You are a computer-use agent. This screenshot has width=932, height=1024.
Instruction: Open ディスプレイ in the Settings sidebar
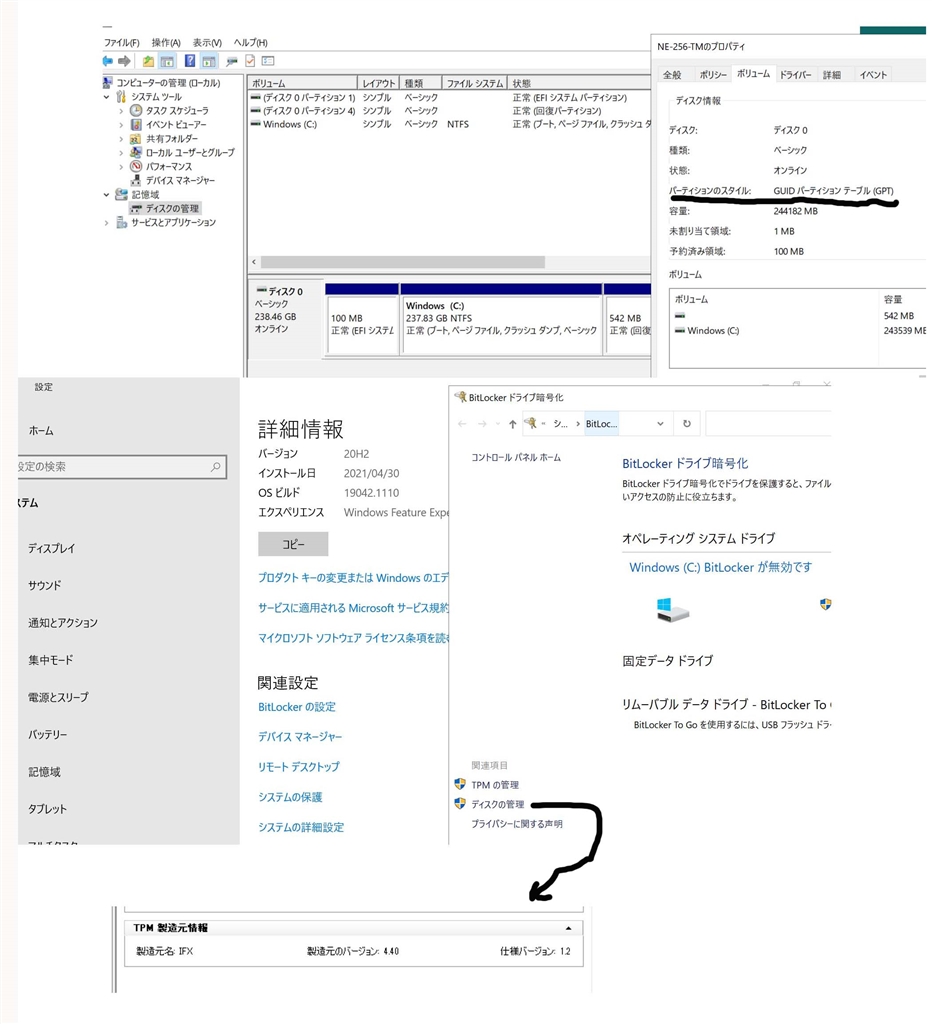[52, 548]
